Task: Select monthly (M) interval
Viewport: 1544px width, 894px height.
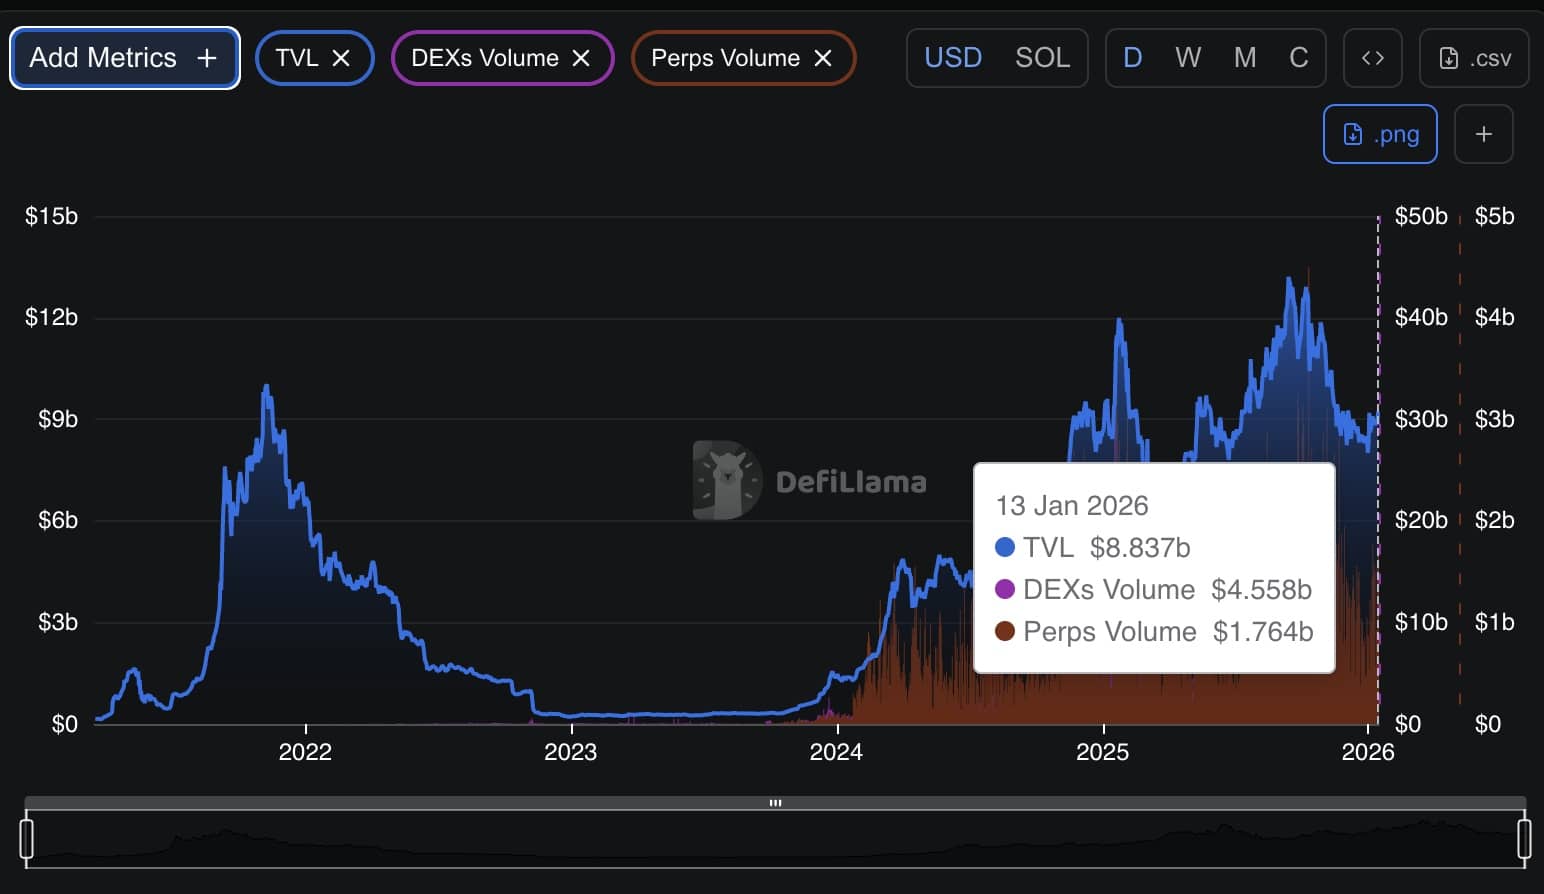Action: pyautogui.click(x=1245, y=58)
